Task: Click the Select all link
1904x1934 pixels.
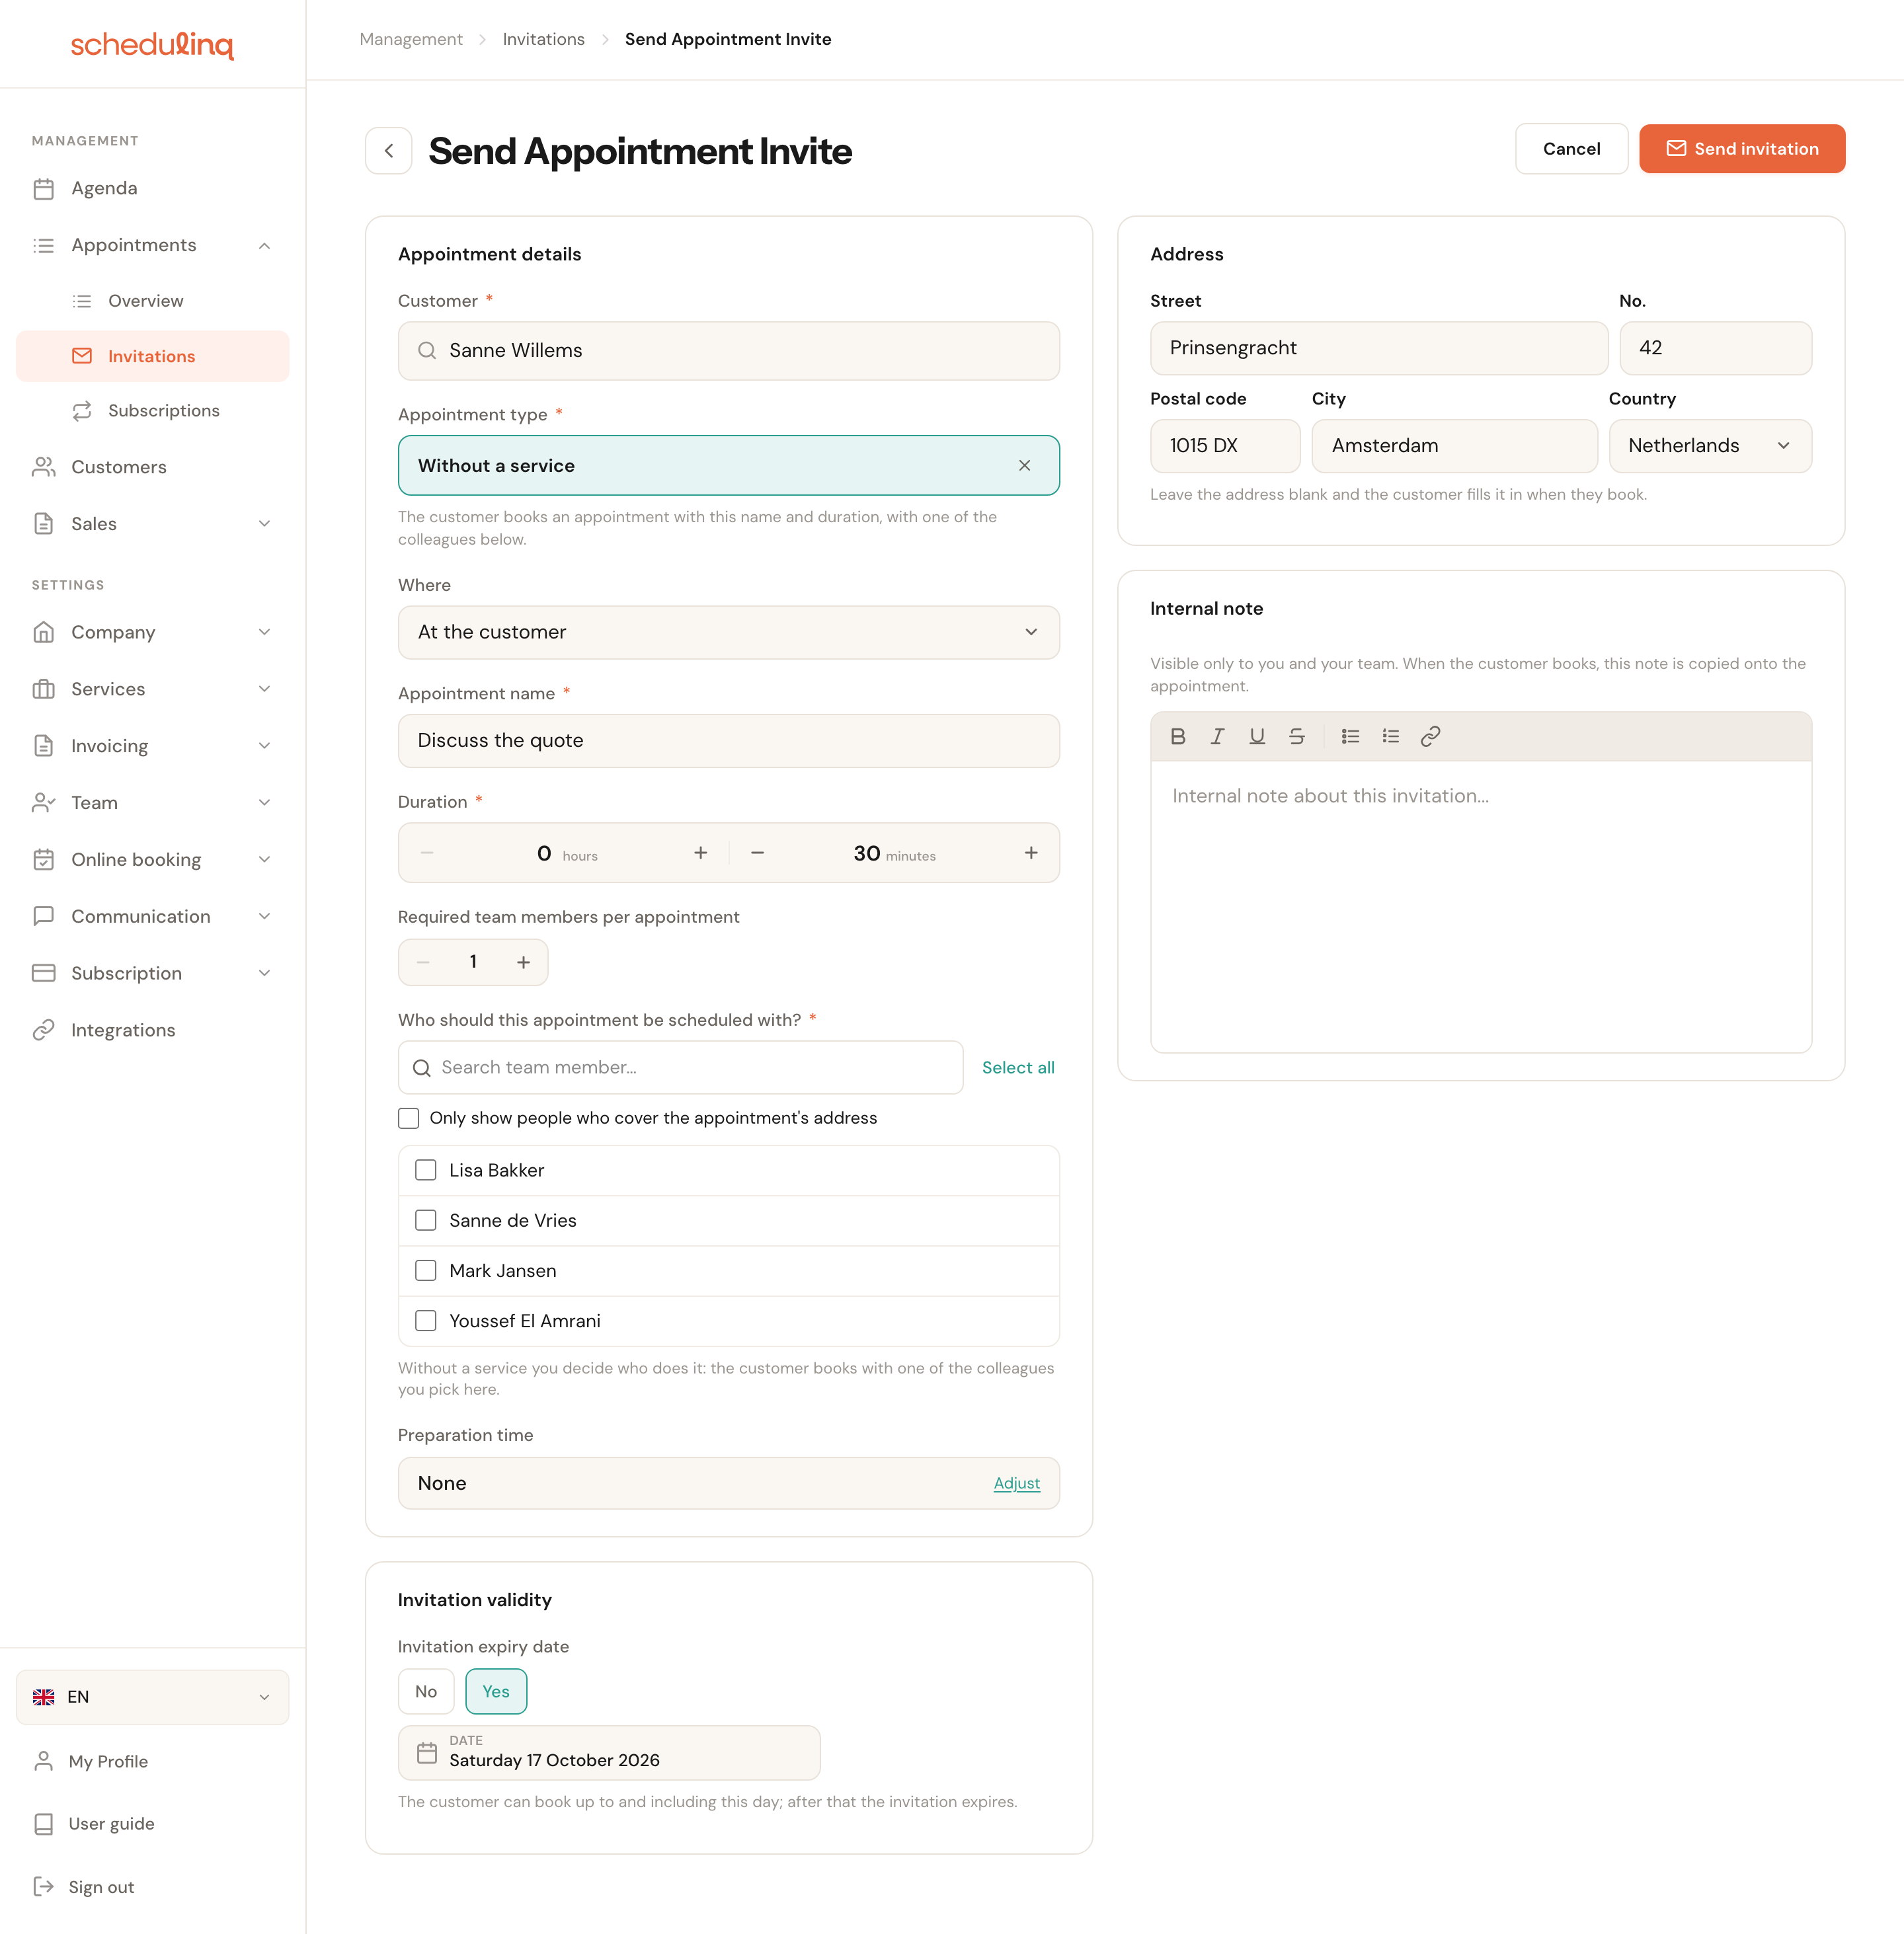Action: [1017, 1067]
